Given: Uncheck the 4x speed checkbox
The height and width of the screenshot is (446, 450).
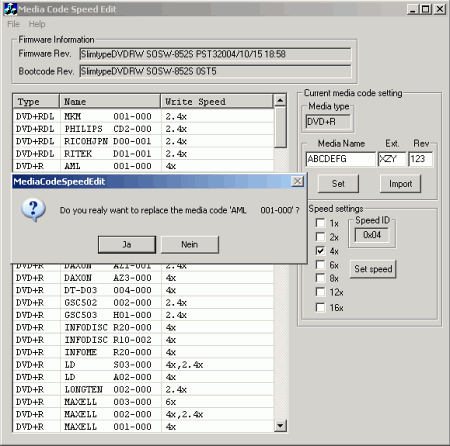Looking at the screenshot, I should [x=320, y=251].
